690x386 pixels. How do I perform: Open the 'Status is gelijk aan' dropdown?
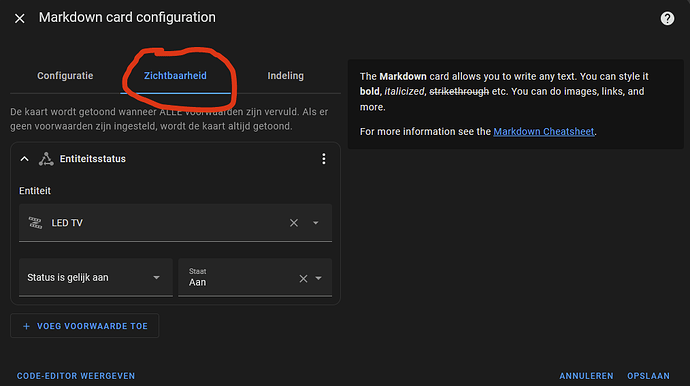click(x=95, y=277)
